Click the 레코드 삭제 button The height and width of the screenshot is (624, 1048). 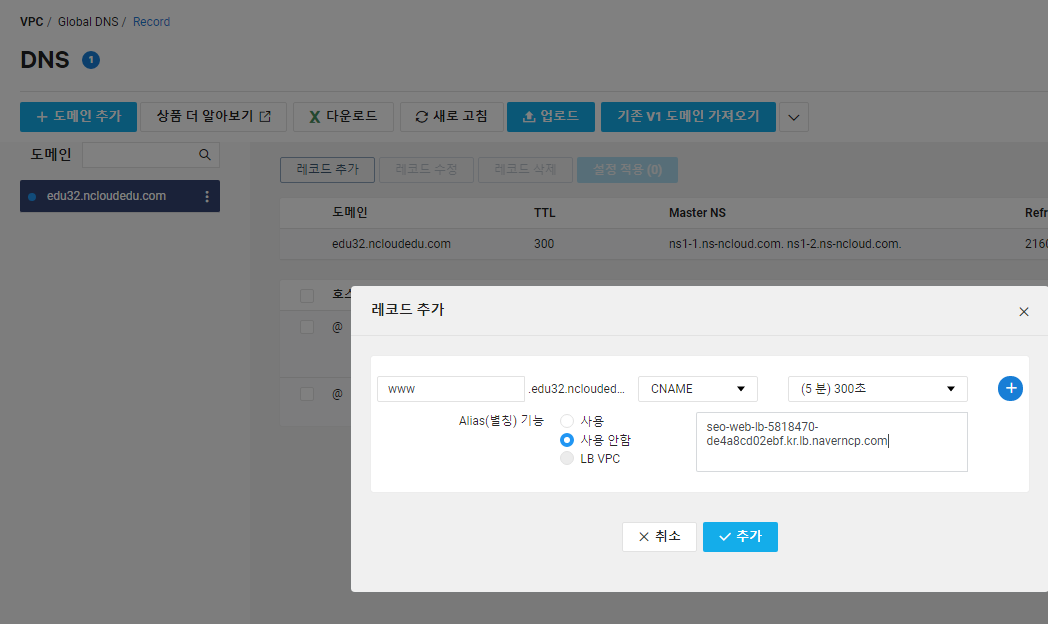[525, 170]
